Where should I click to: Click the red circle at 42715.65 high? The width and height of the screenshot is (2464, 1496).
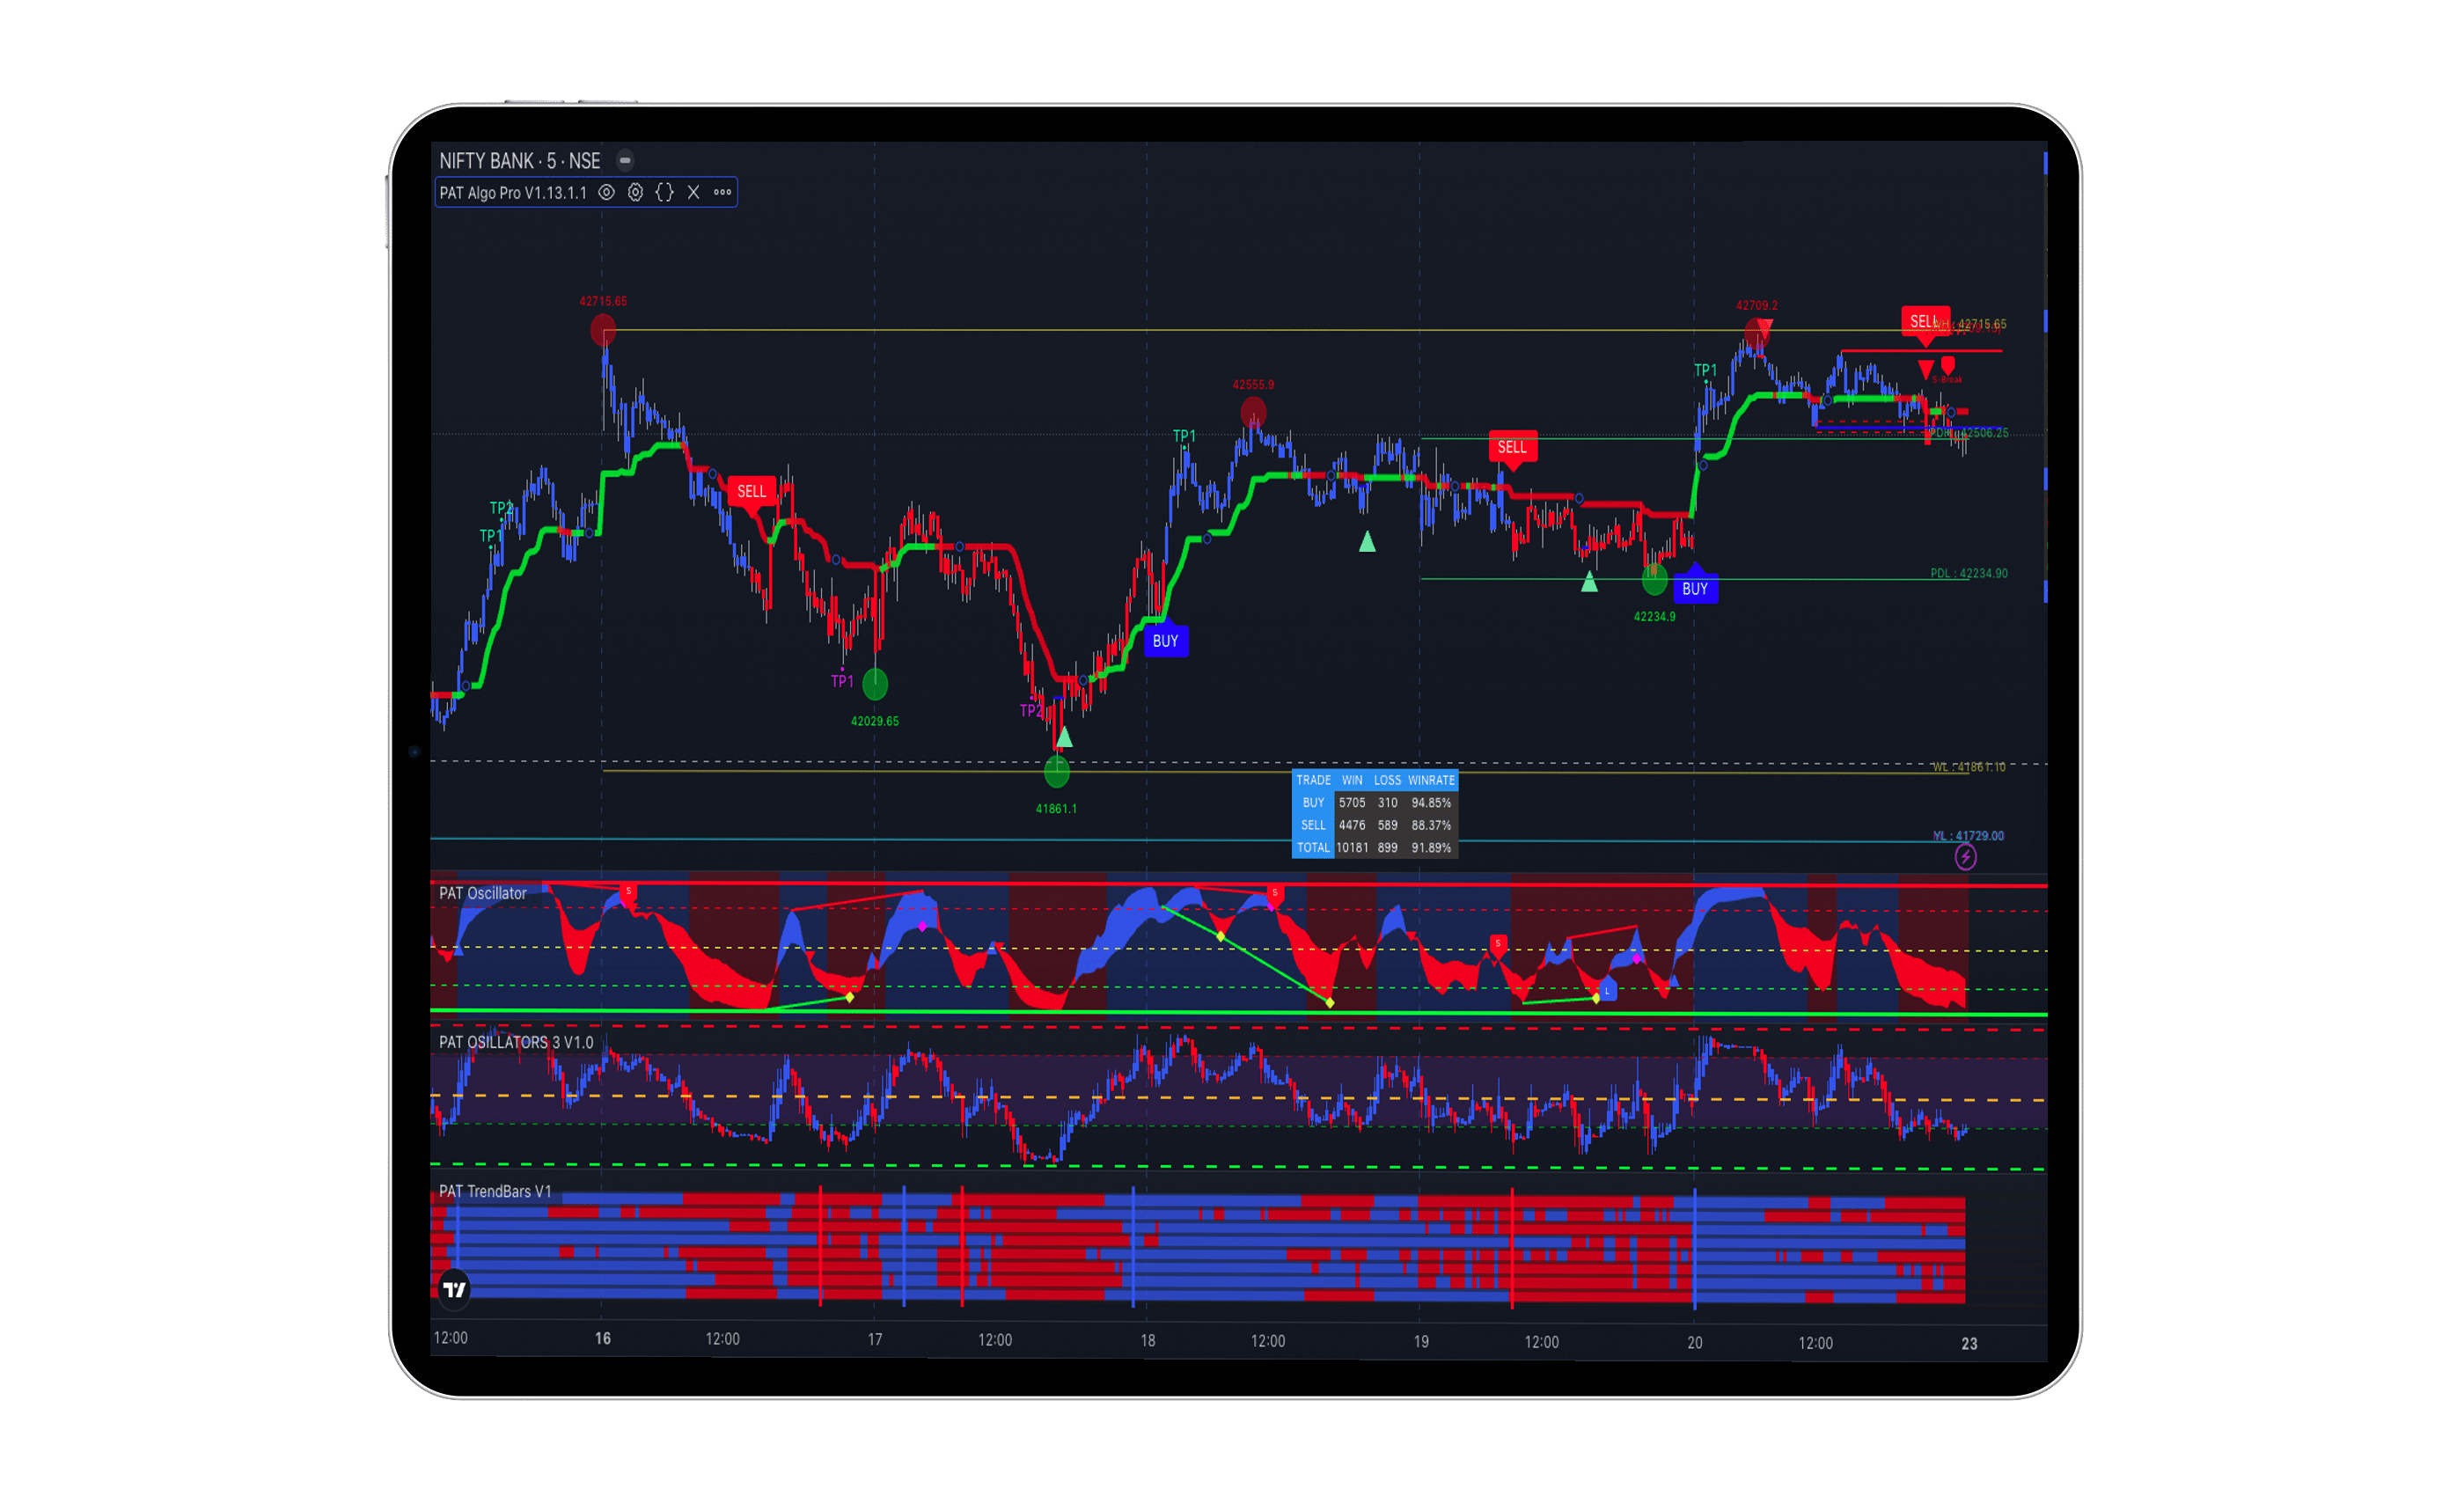tap(603, 329)
